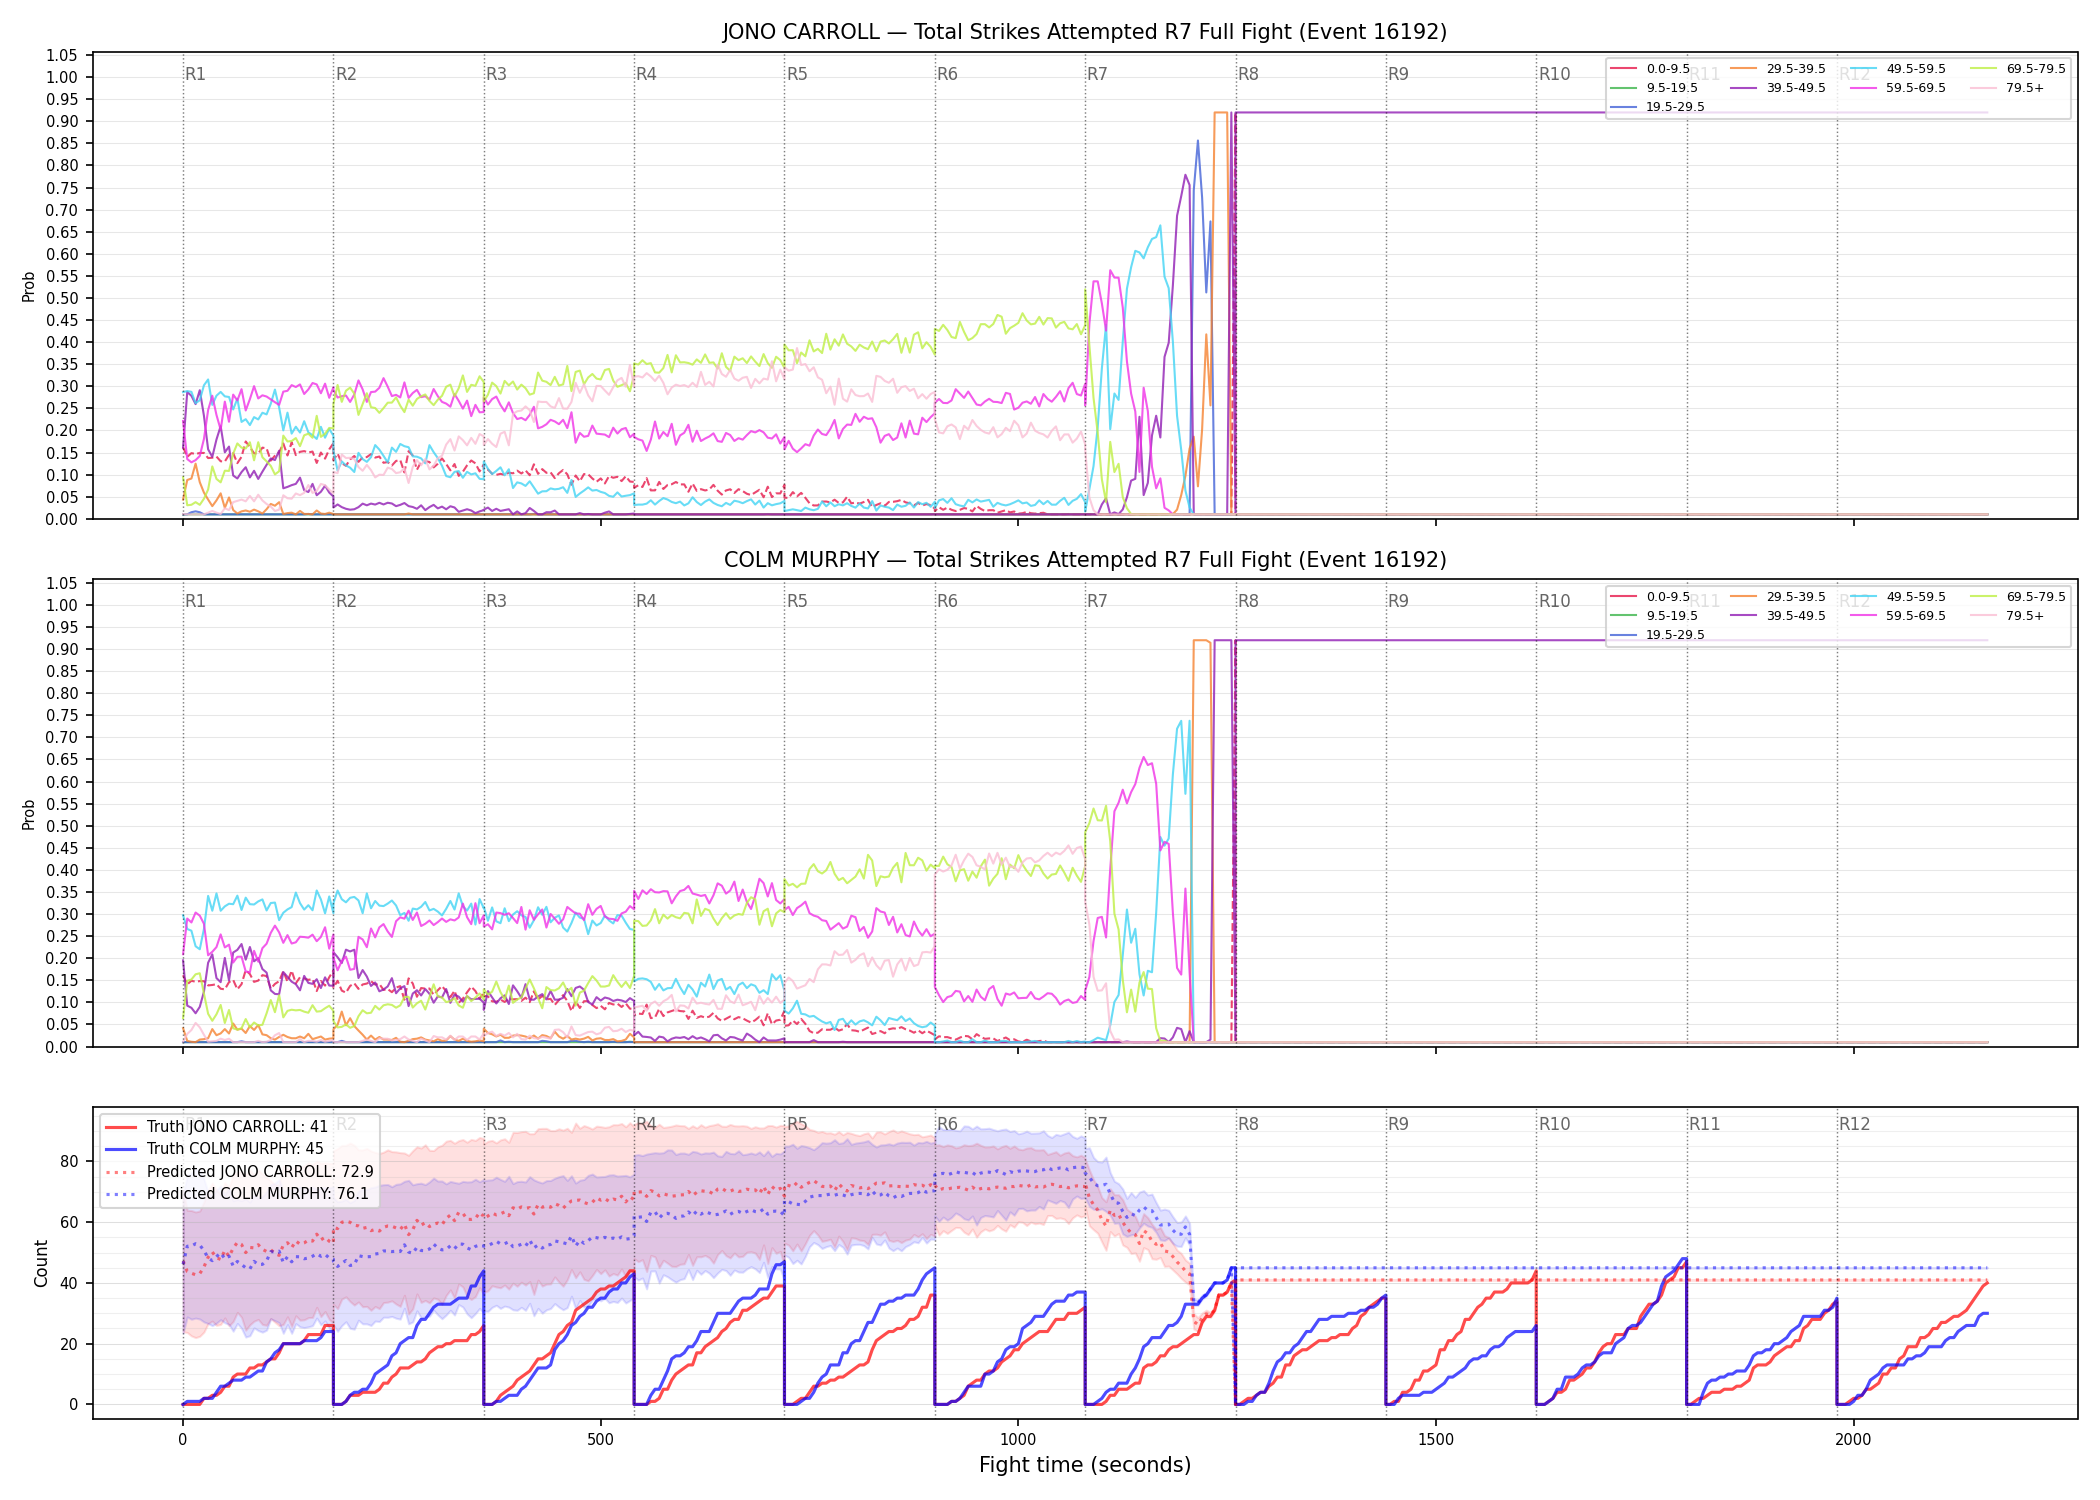Click the JONO CARROLL chart title
The width and height of the screenshot is (2100, 1500).
(1085, 32)
